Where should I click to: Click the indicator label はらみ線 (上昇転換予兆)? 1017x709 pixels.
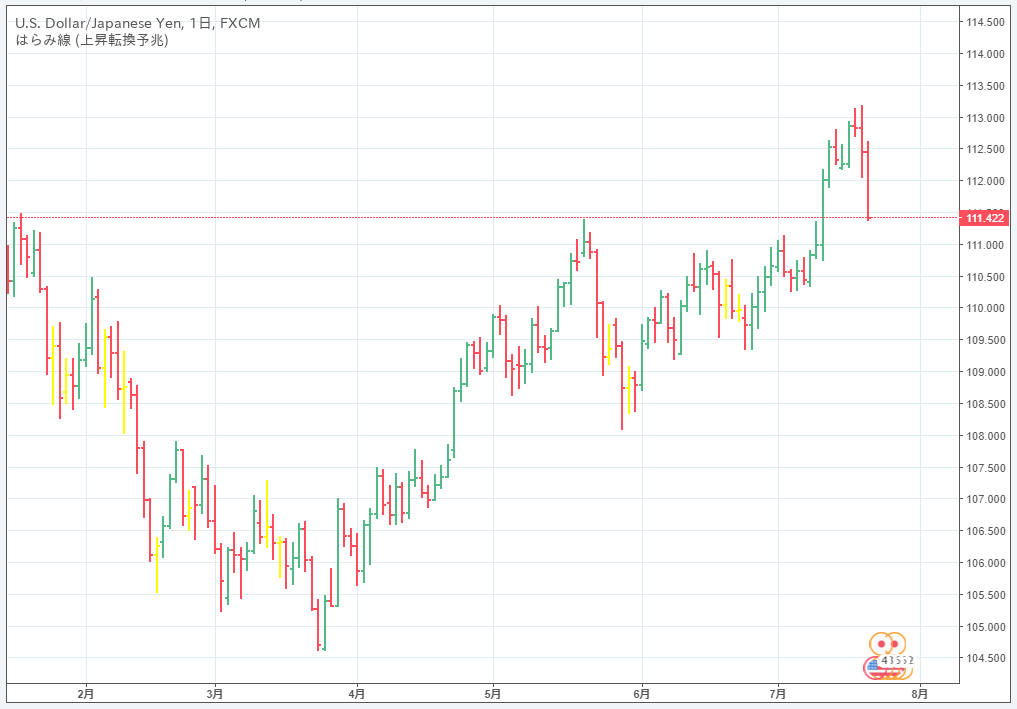(x=91, y=40)
